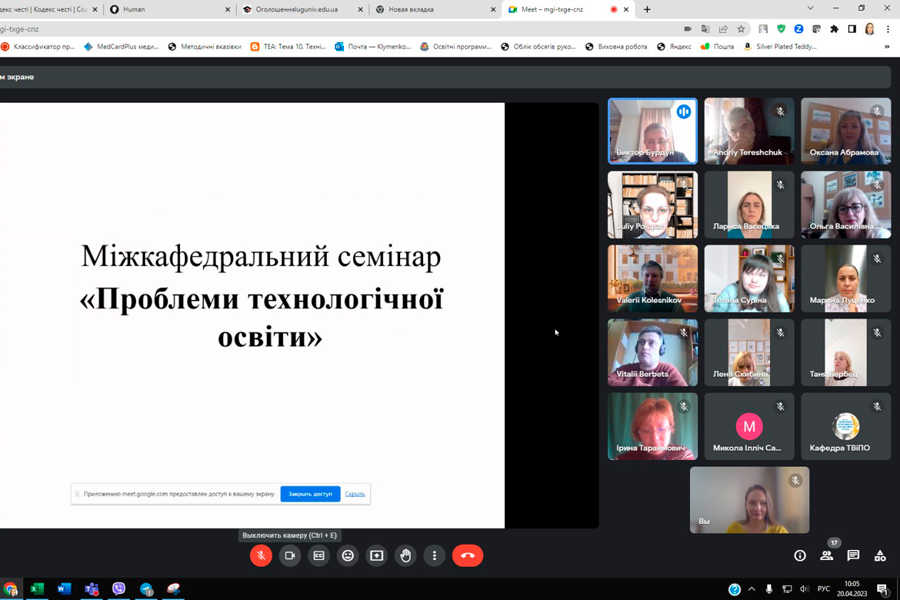
Task: Expand the hidden bookmarks chevron
Action: (887, 47)
